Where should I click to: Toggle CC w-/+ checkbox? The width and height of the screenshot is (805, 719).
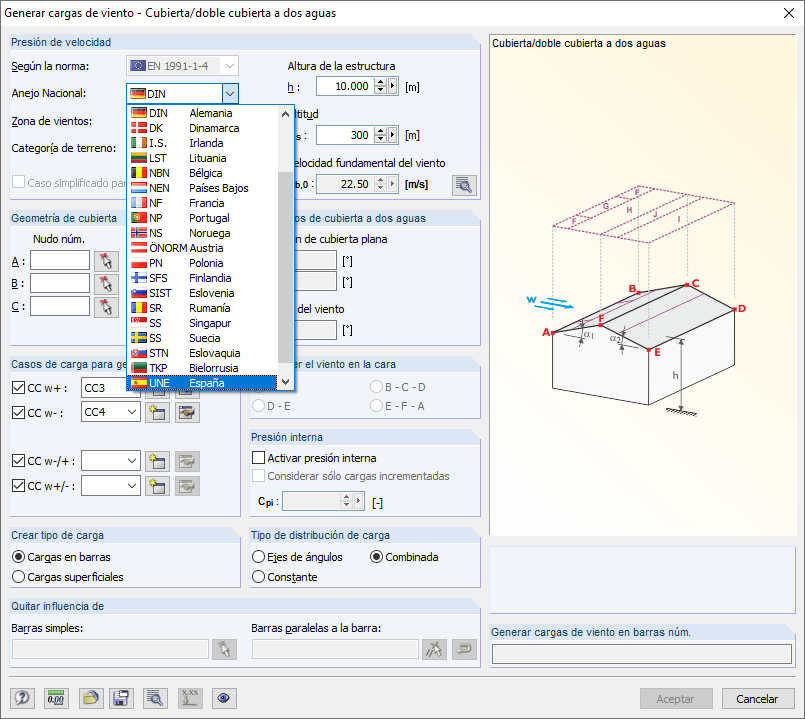[18, 461]
